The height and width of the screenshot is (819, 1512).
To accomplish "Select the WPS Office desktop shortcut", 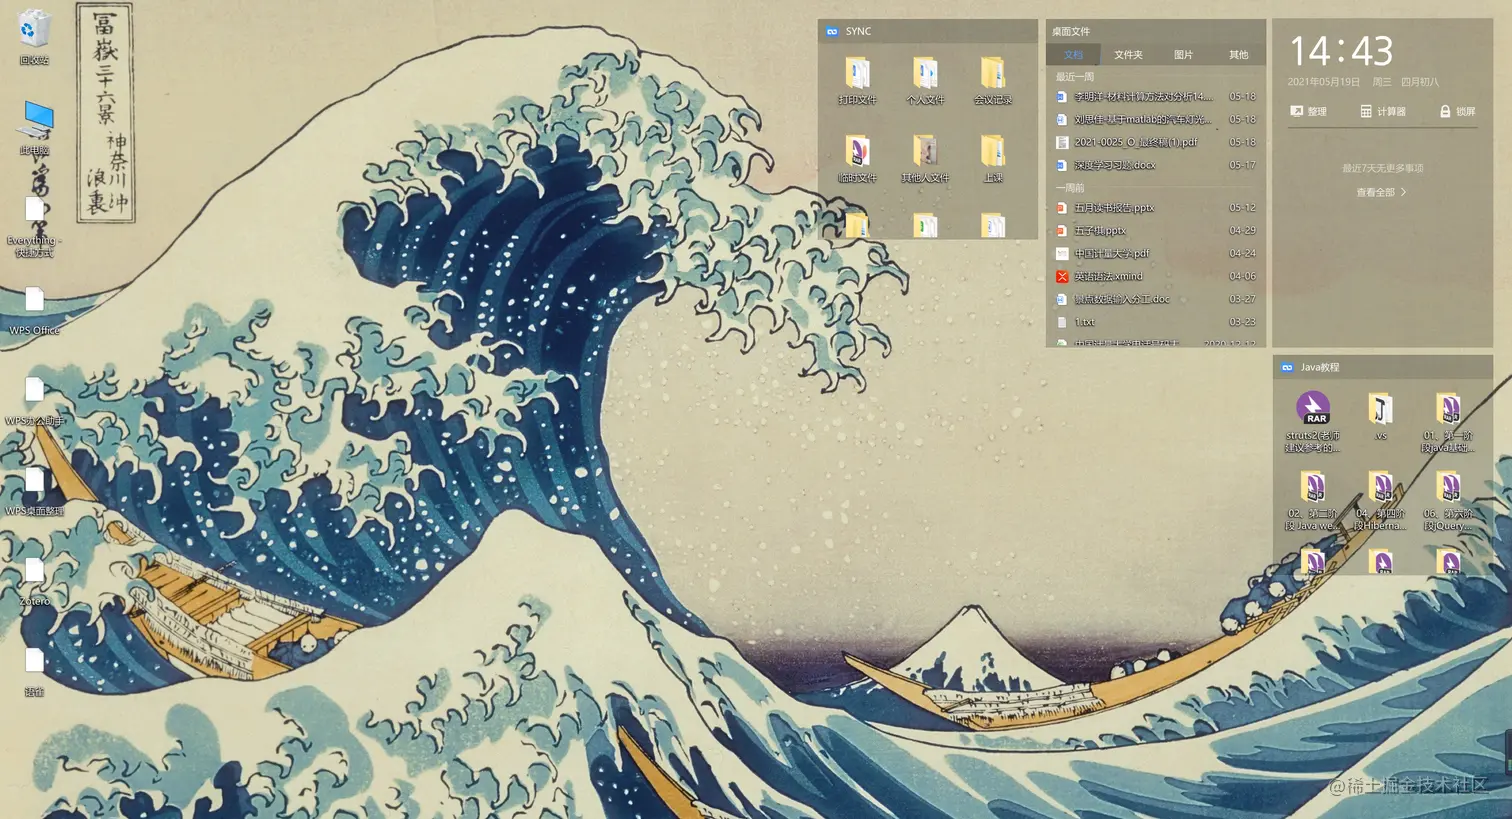I will click(34, 311).
